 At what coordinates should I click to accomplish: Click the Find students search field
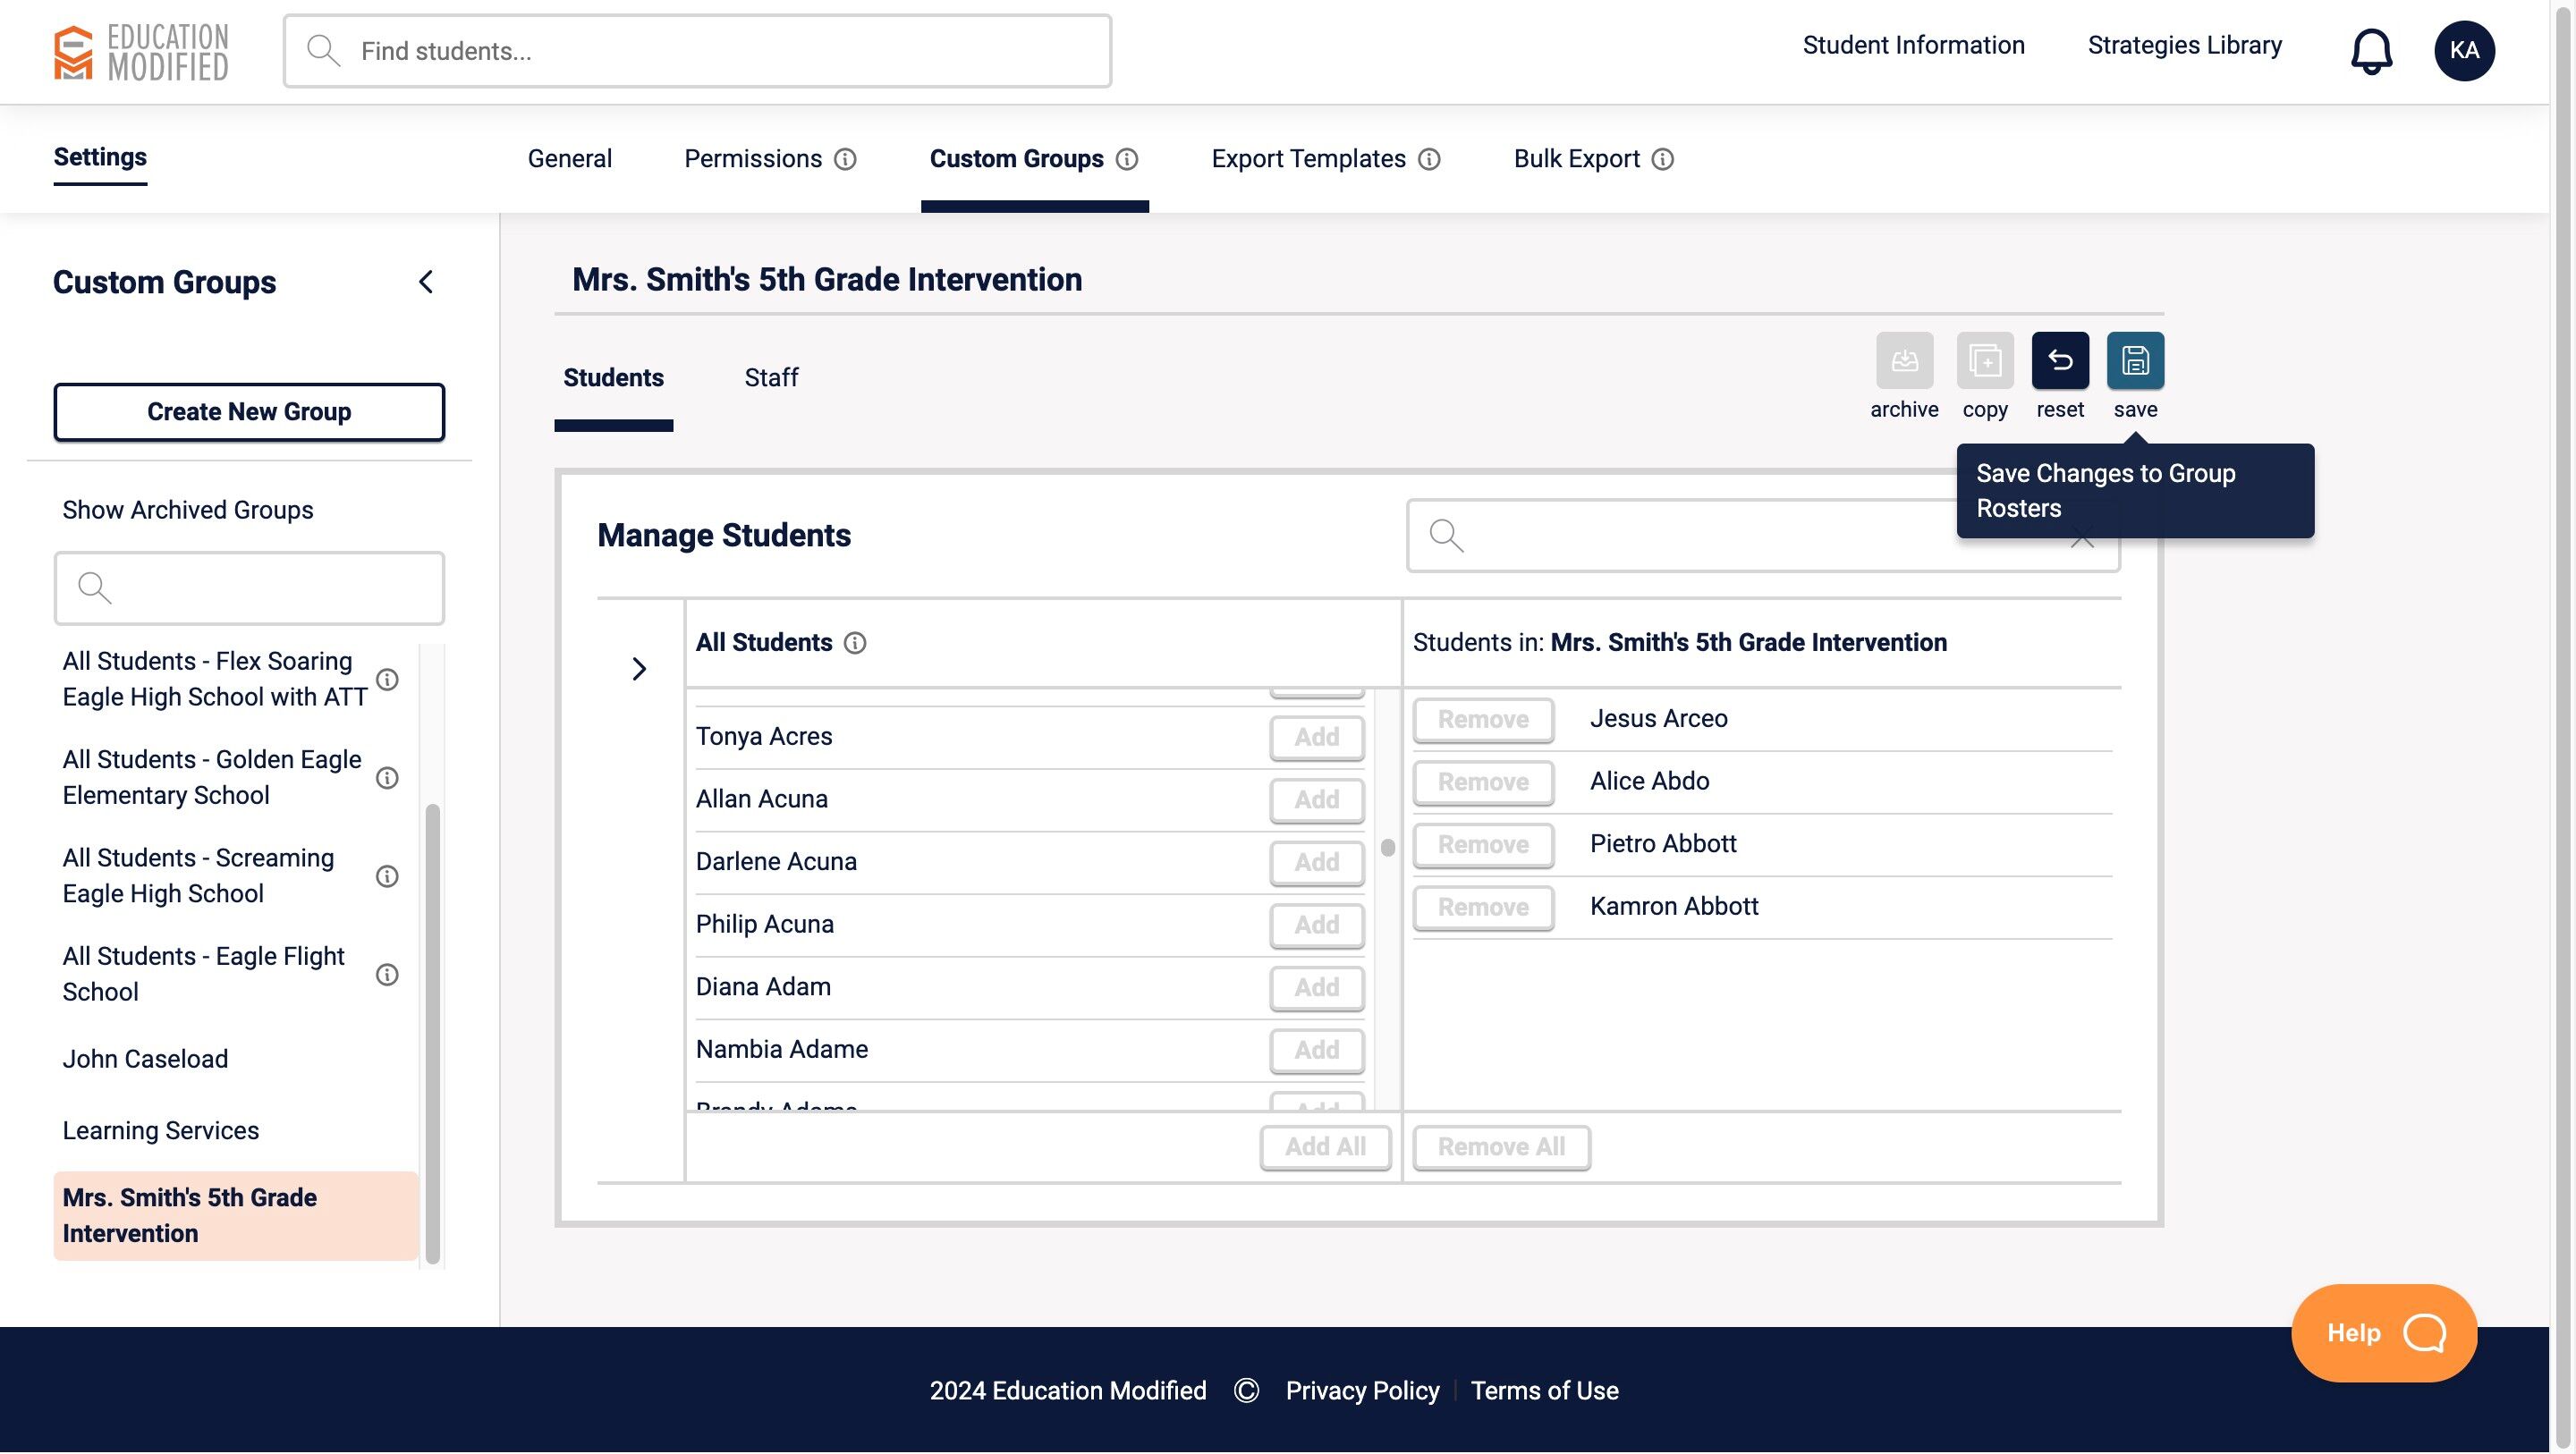coord(697,51)
